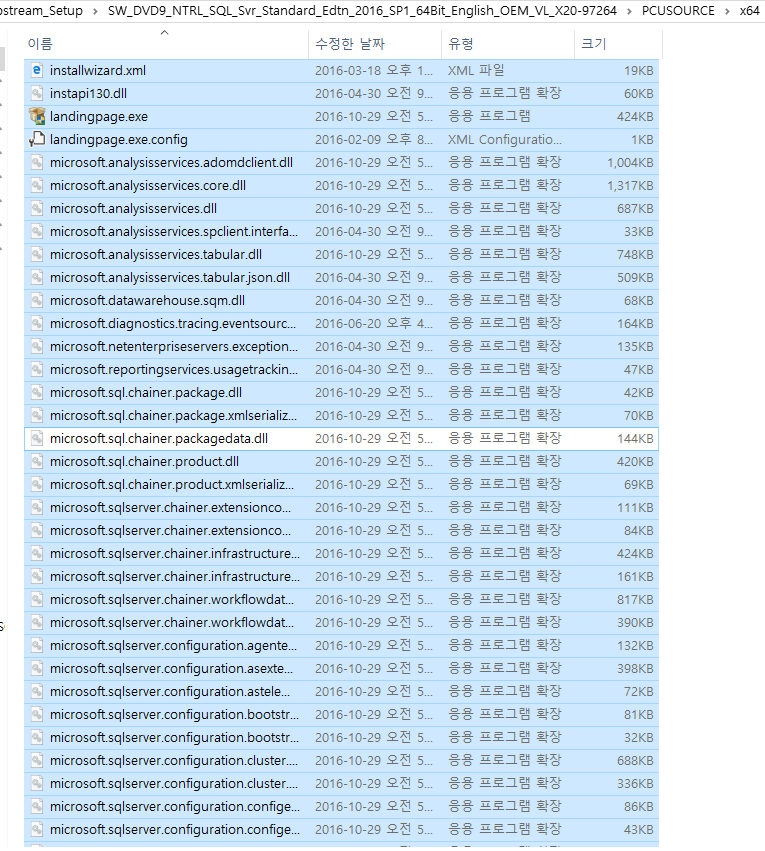Image resolution: width=765 pixels, height=851 pixels.
Task: Click the XML 파일 type cell
Action: [x=476, y=71]
